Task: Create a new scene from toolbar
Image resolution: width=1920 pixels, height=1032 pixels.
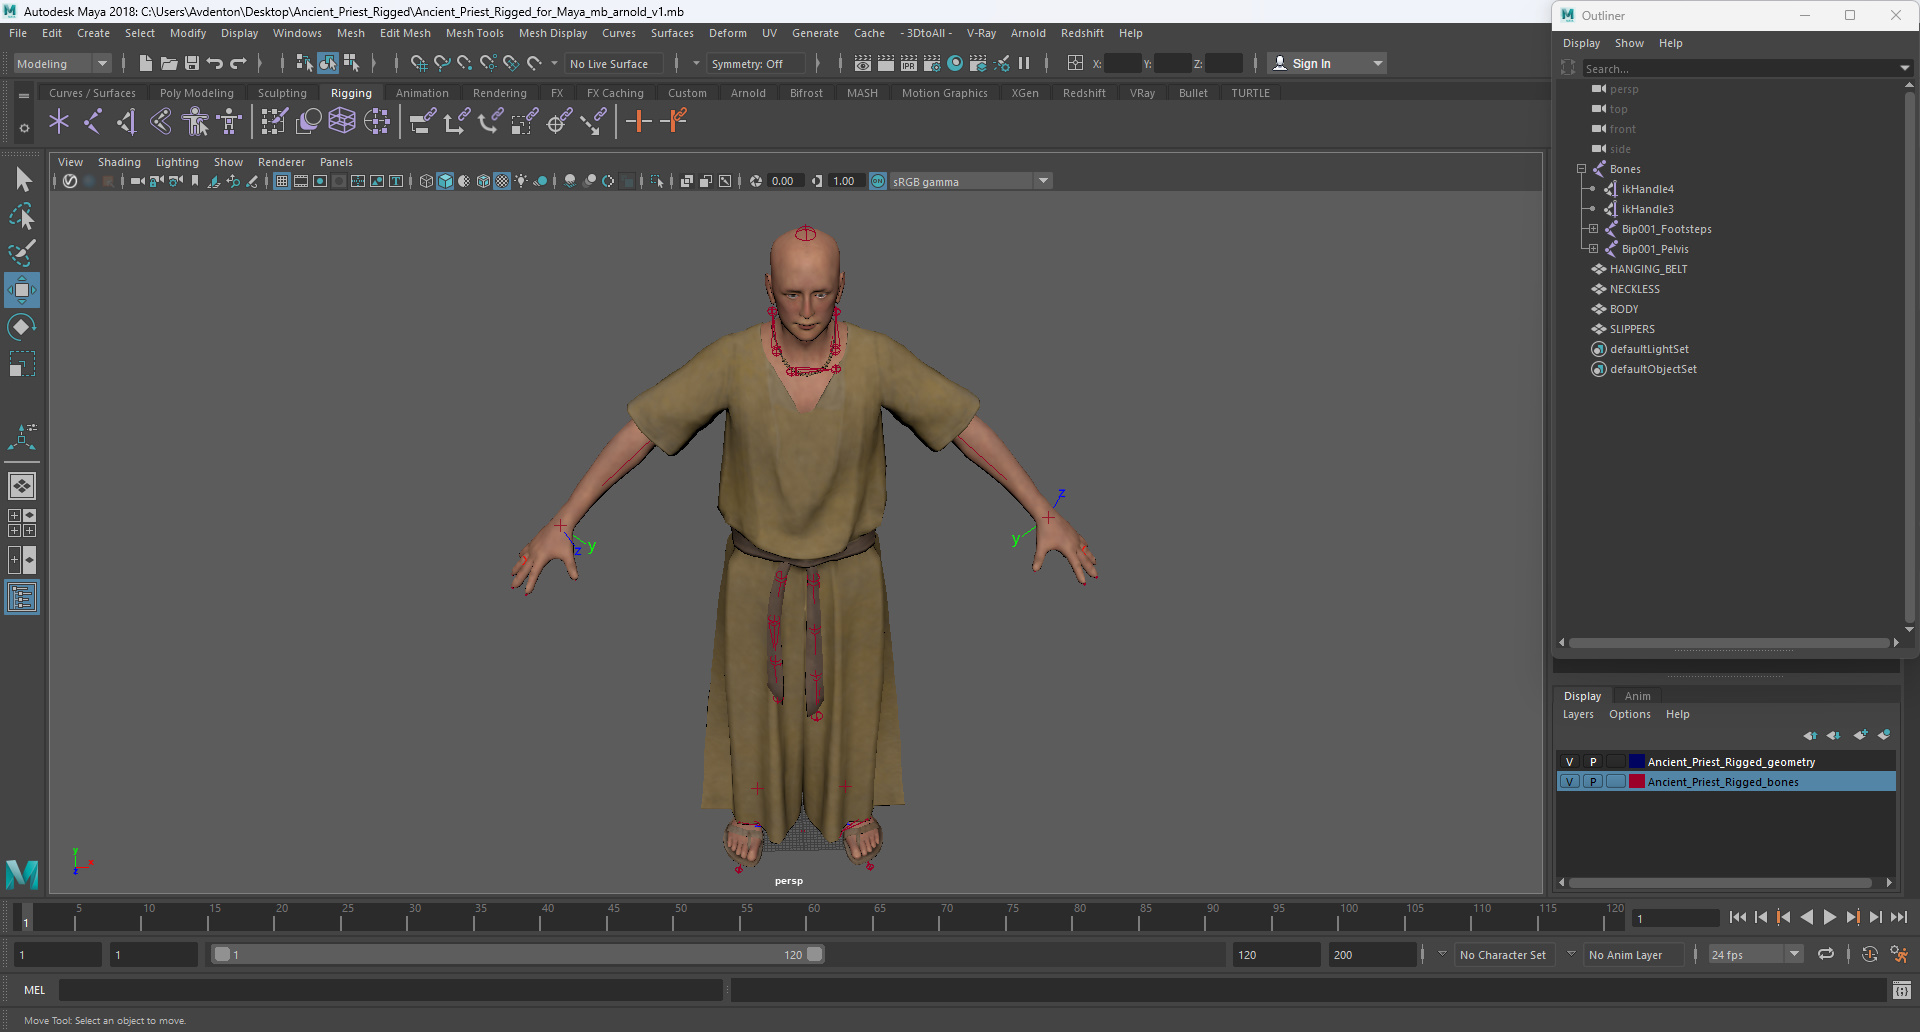Action: 146,63
